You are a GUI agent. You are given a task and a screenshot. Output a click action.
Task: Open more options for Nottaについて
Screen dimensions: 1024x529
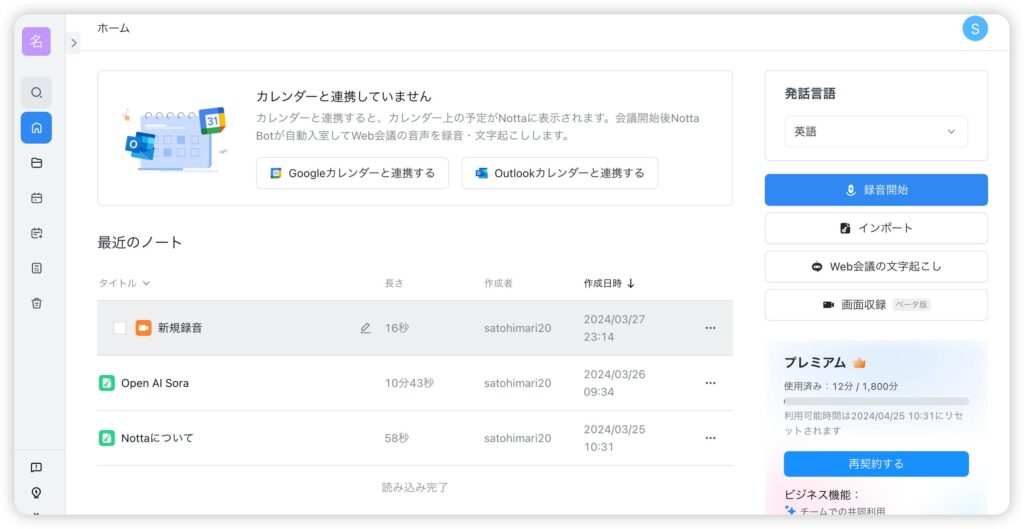(x=710, y=438)
